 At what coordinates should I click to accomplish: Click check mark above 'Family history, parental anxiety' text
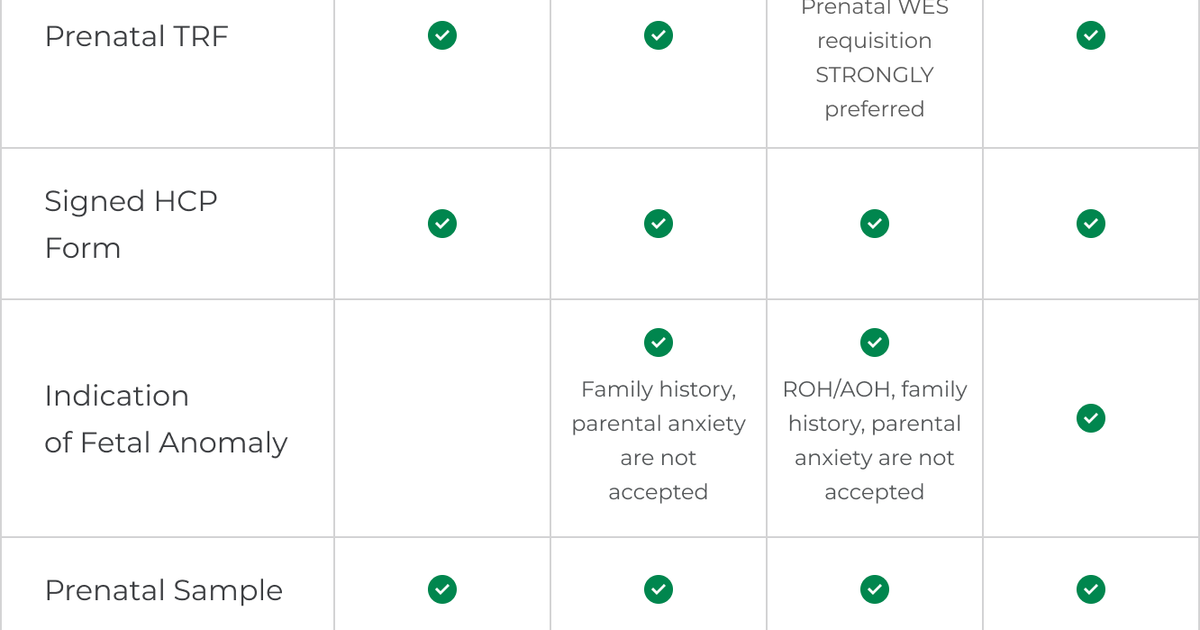[x=658, y=343]
